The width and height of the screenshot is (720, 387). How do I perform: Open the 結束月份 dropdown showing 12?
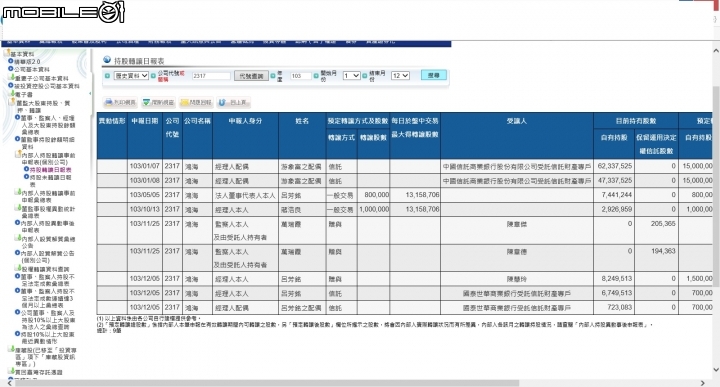coord(400,76)
